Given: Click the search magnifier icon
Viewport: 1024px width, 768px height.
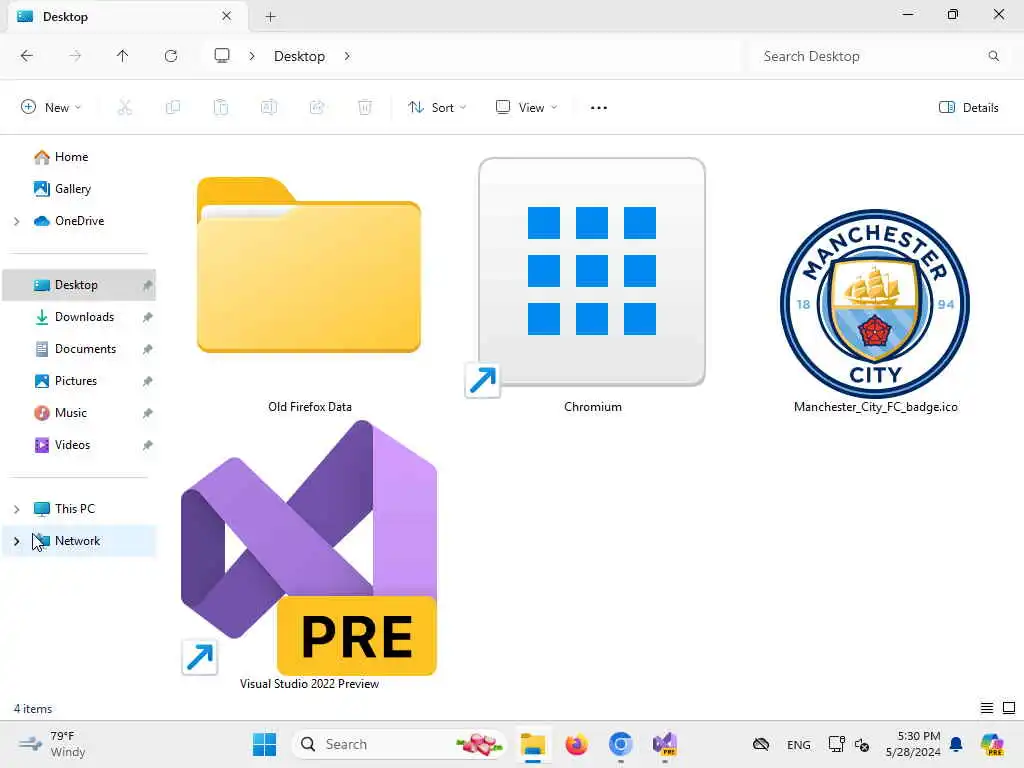Looking at the screenshot, I should point(993,56).
